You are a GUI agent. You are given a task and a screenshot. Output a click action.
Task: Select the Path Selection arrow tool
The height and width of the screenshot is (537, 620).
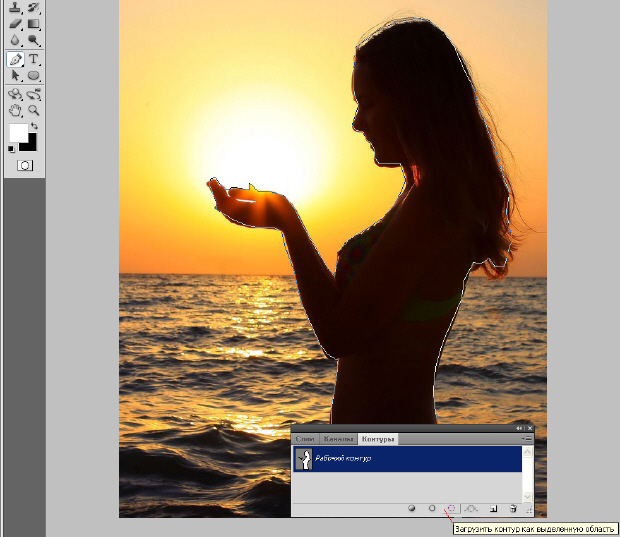click(x=15, y=75)
